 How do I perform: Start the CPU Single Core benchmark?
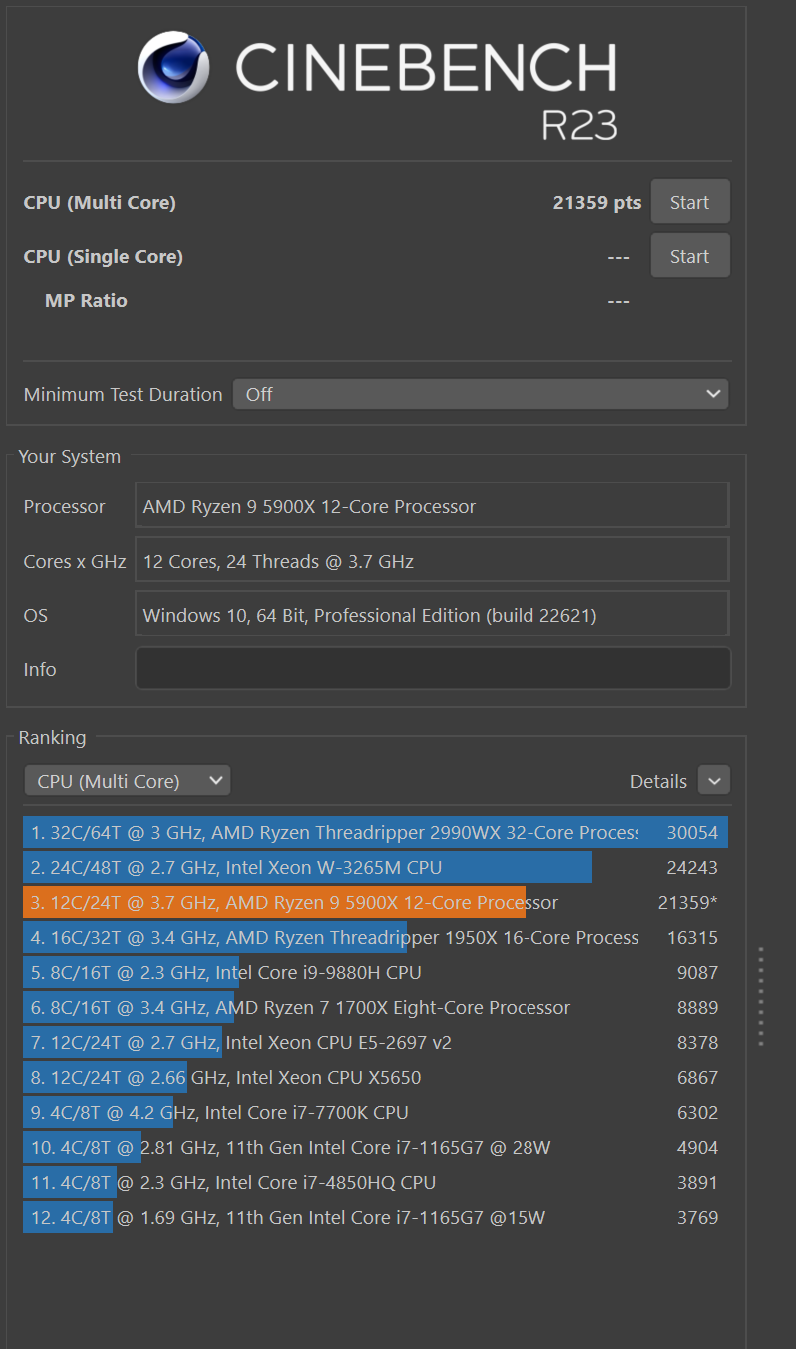[690, 256]
